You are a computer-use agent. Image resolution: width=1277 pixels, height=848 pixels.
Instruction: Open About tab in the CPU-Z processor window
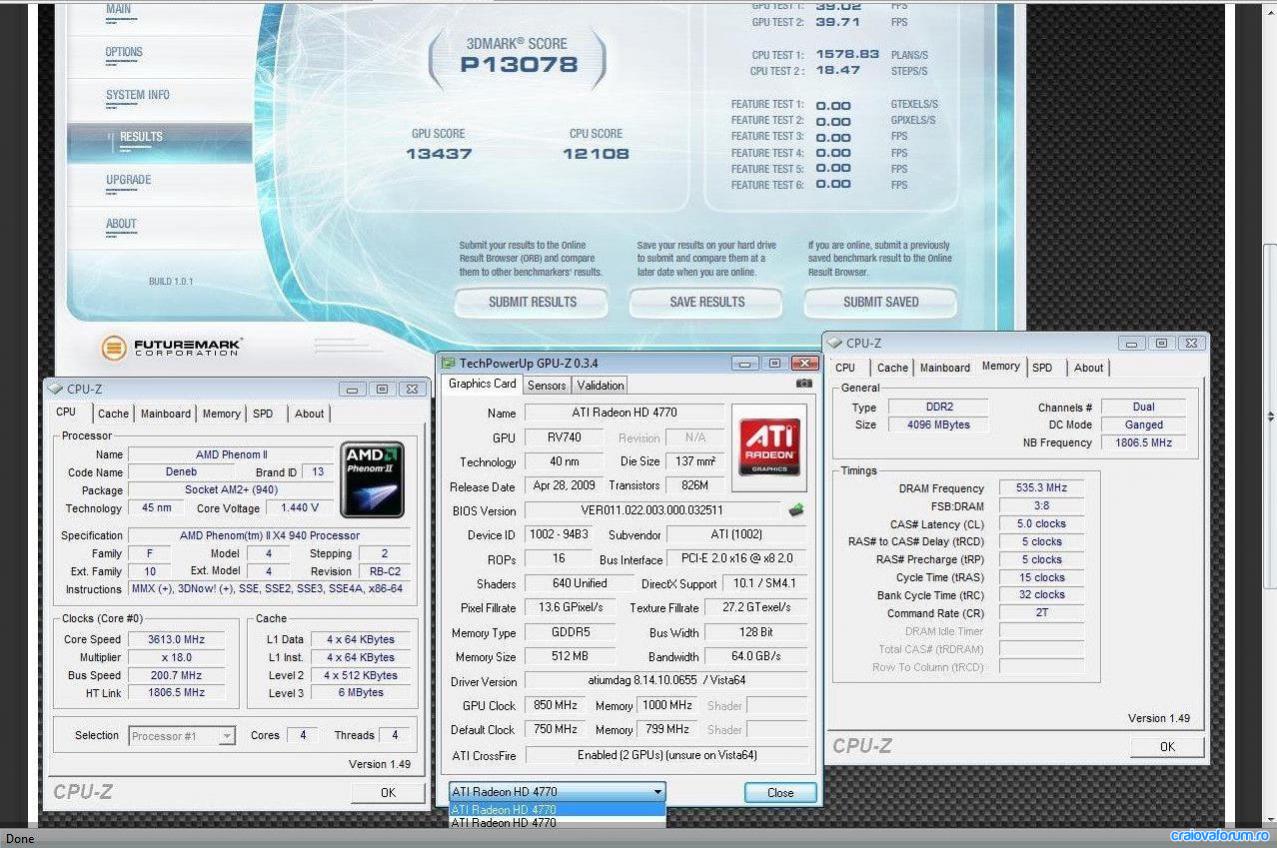pos(309,414)
